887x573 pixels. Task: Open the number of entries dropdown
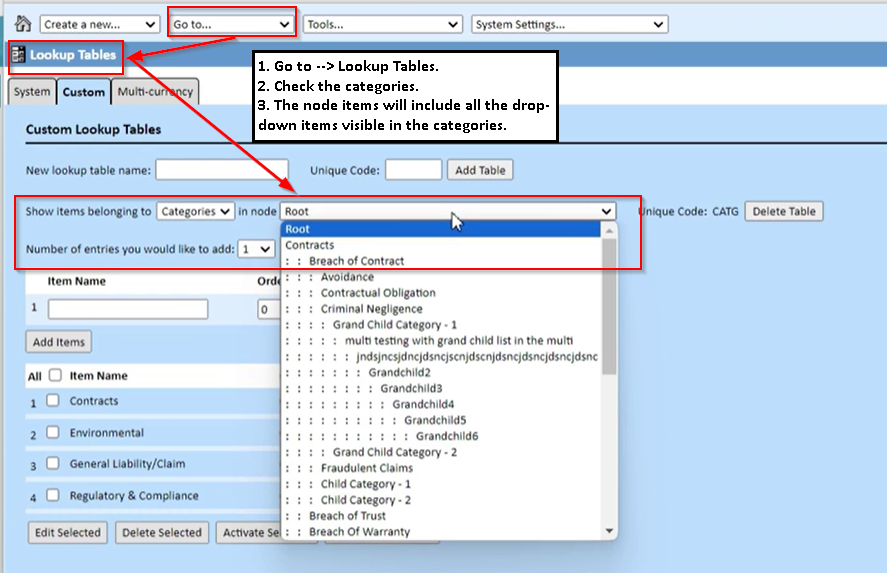tap(256, 249)
